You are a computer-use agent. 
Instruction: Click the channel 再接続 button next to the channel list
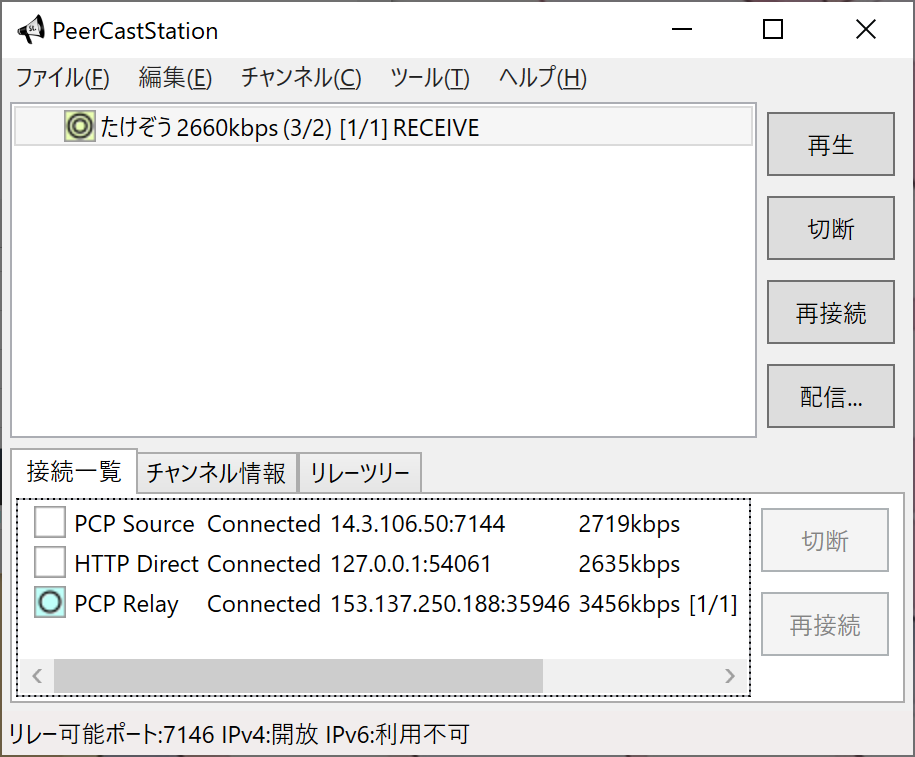[x=830, y=312]
